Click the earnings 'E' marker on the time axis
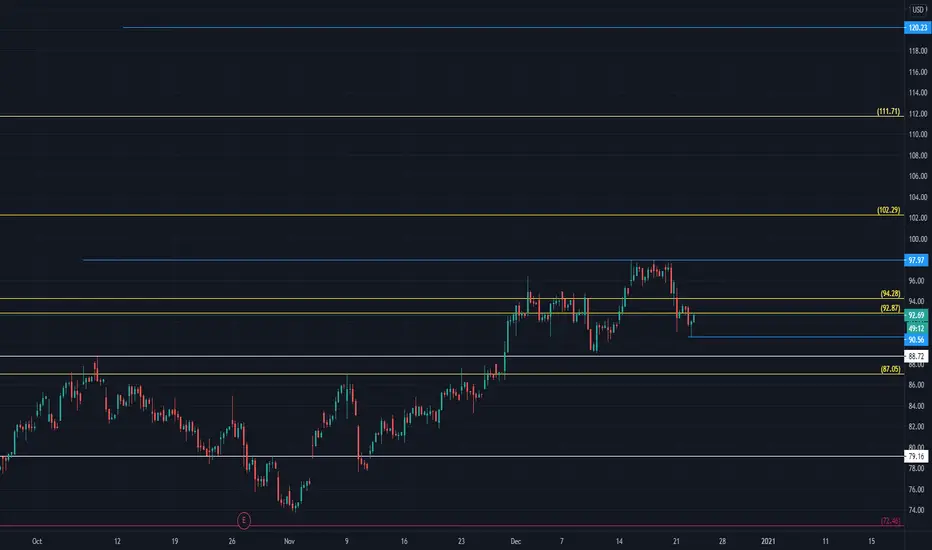The height and width of the screenshot is (550, 932). tap(244, 520)
